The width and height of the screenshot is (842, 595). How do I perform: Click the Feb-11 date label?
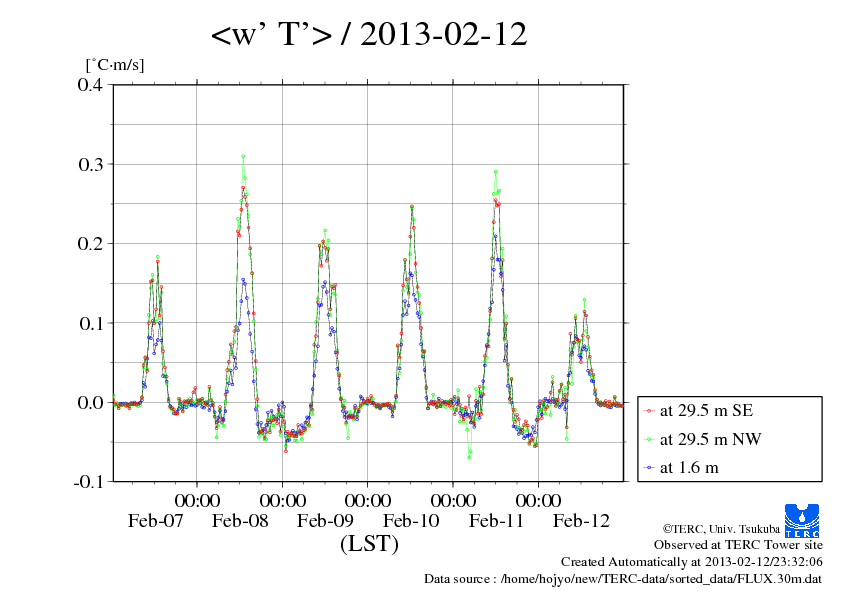coord(496,520)
